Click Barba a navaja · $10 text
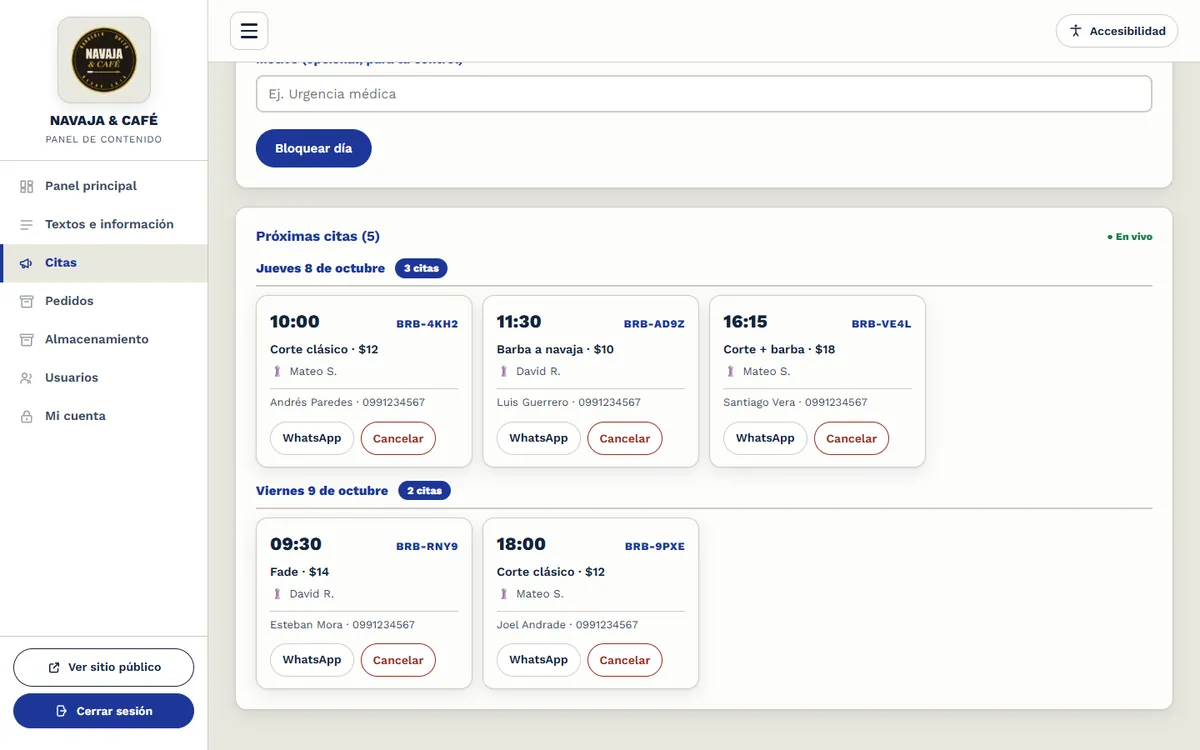The height and width of the screenshot is (750, 1200). (x=555, y=349)
